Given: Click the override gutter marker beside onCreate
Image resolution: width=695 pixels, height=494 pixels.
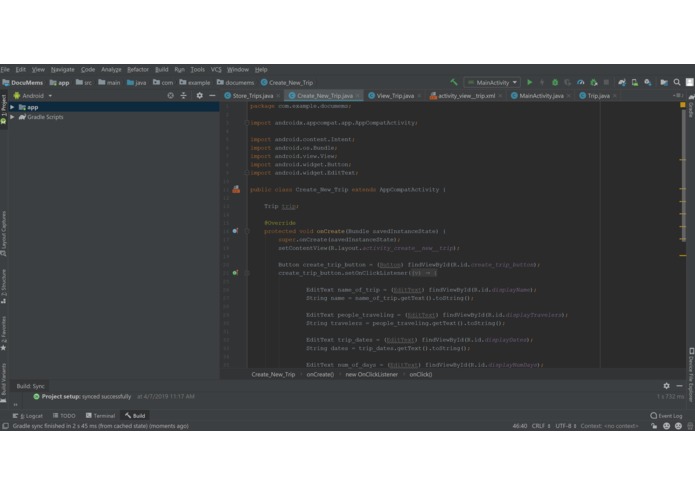Looking at the screenshot, I should coord(235,231).
